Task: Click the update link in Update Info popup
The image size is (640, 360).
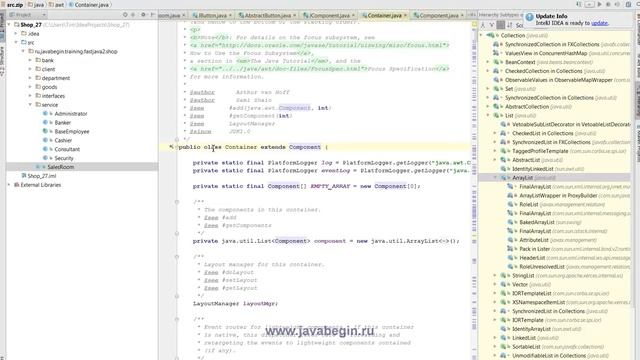Action: [599, 23]
